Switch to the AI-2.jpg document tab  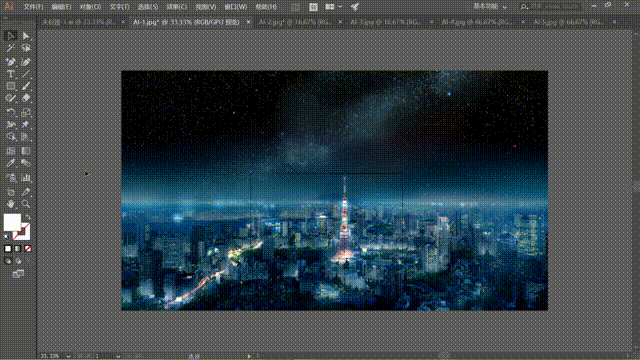(x=296, y=22)
